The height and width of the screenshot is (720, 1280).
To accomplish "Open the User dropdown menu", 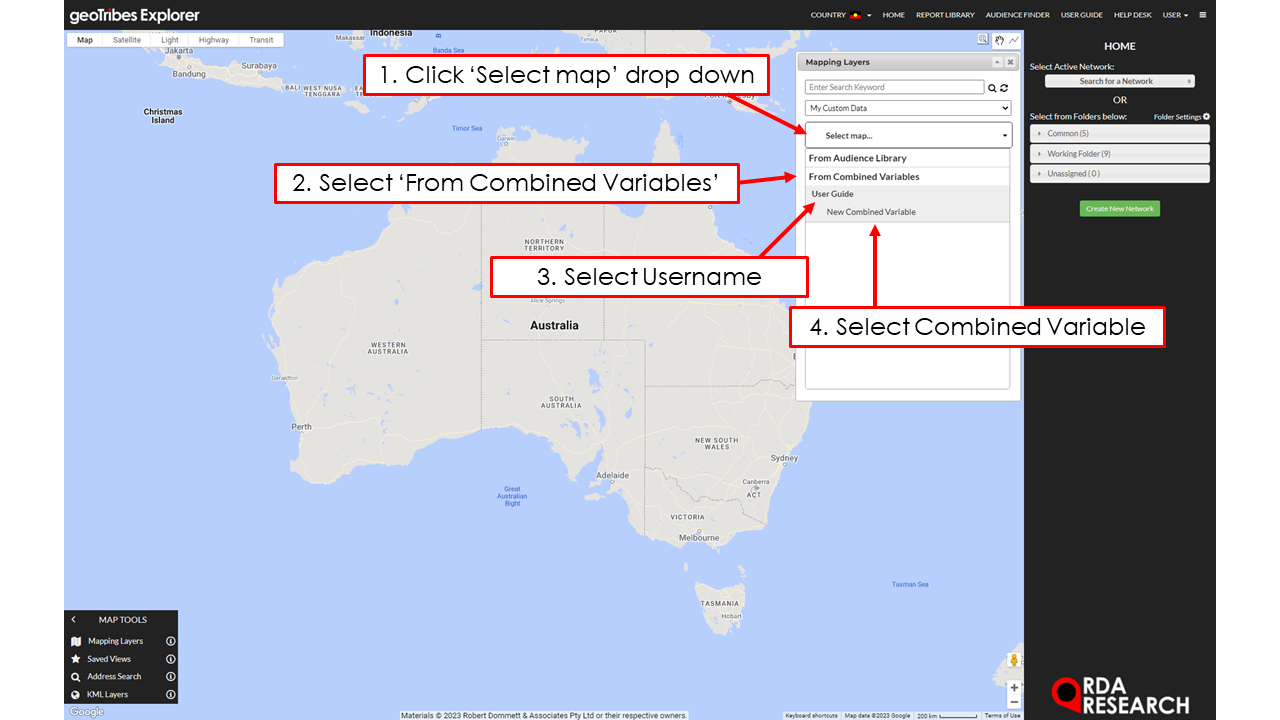I will (1175, 15).
